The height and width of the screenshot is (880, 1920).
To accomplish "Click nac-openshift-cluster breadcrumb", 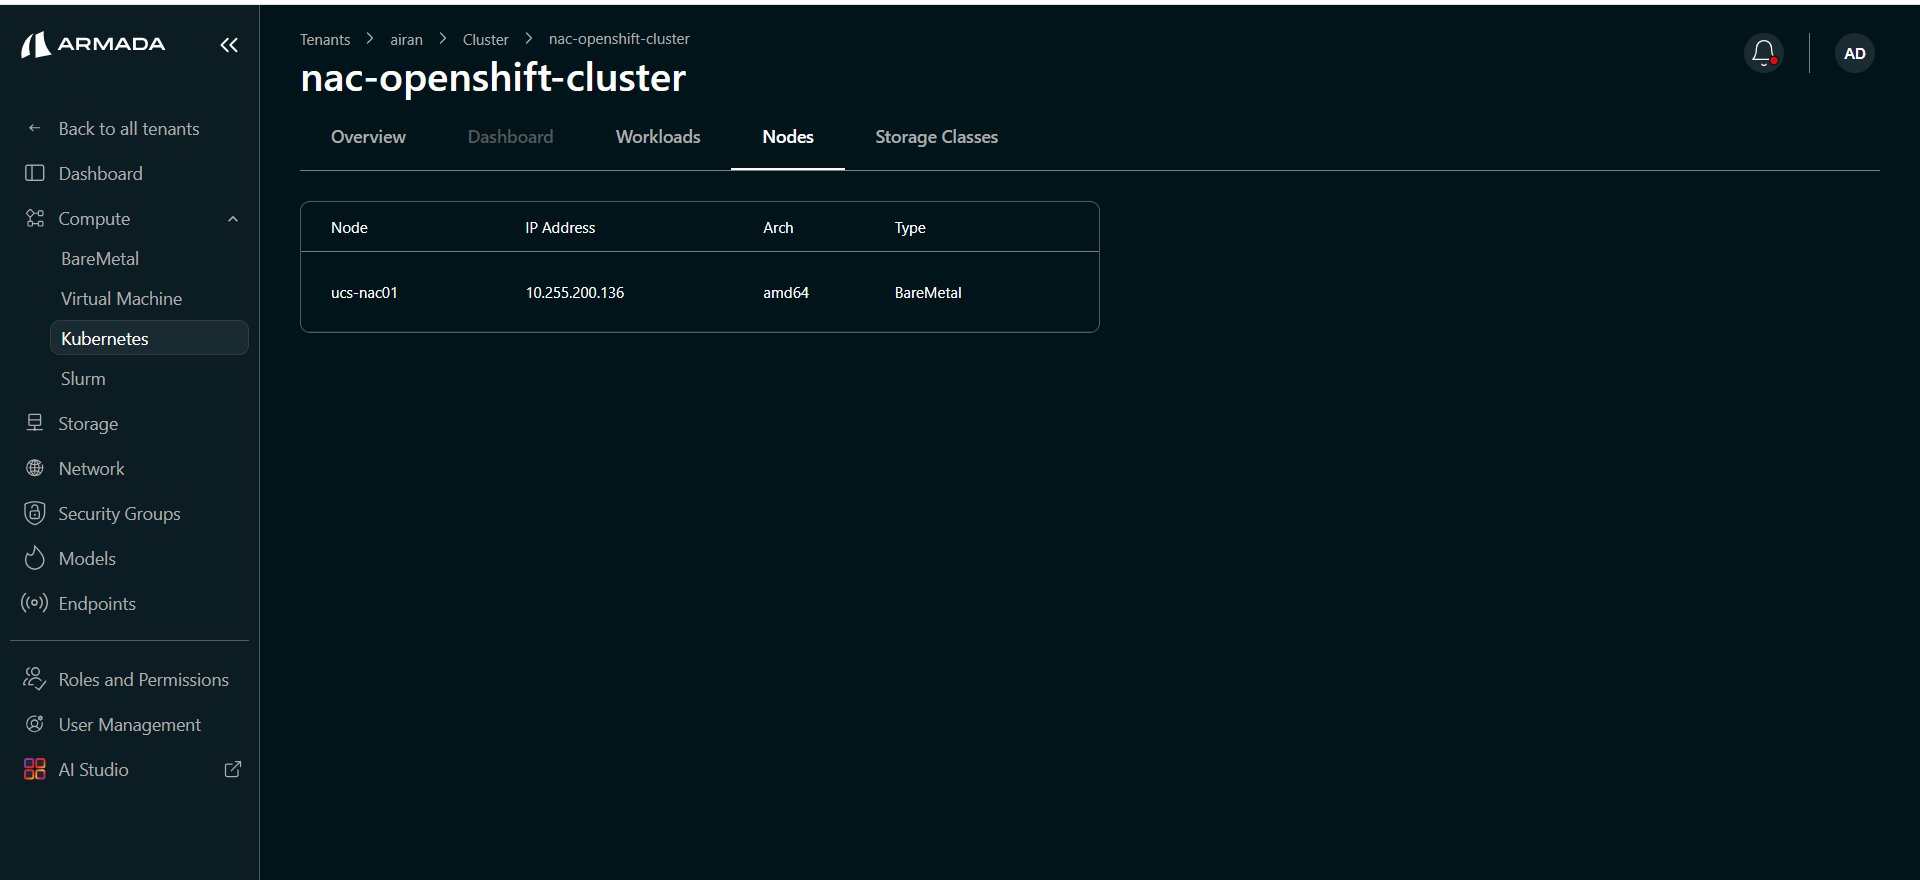I will click(619, 39).
